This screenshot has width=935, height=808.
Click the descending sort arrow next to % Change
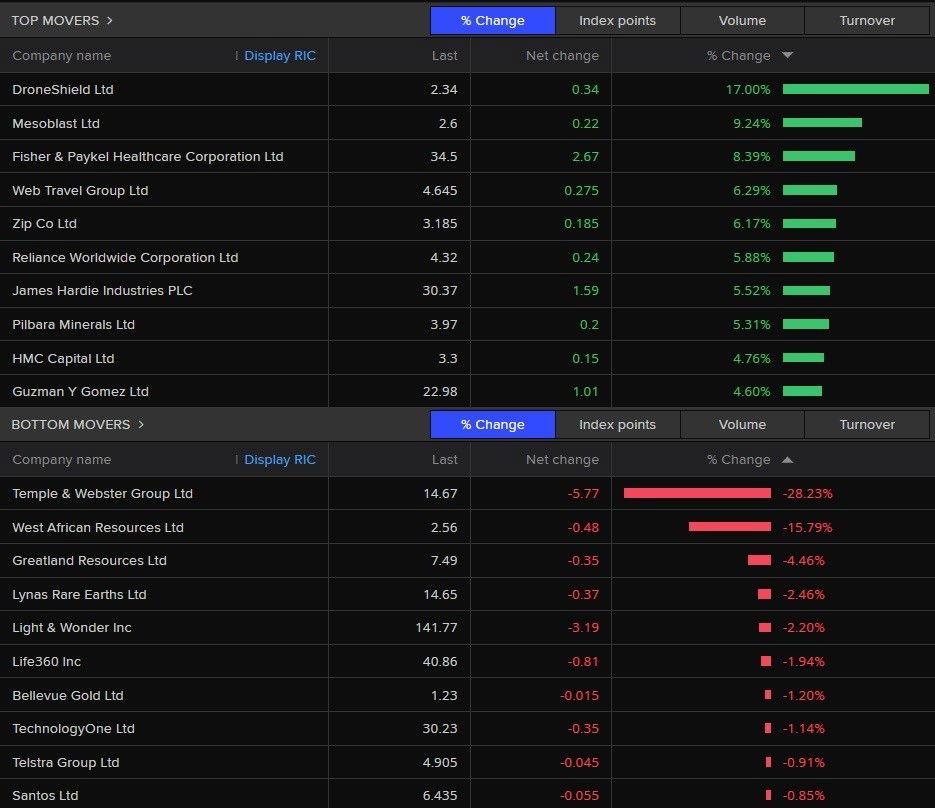787,56
